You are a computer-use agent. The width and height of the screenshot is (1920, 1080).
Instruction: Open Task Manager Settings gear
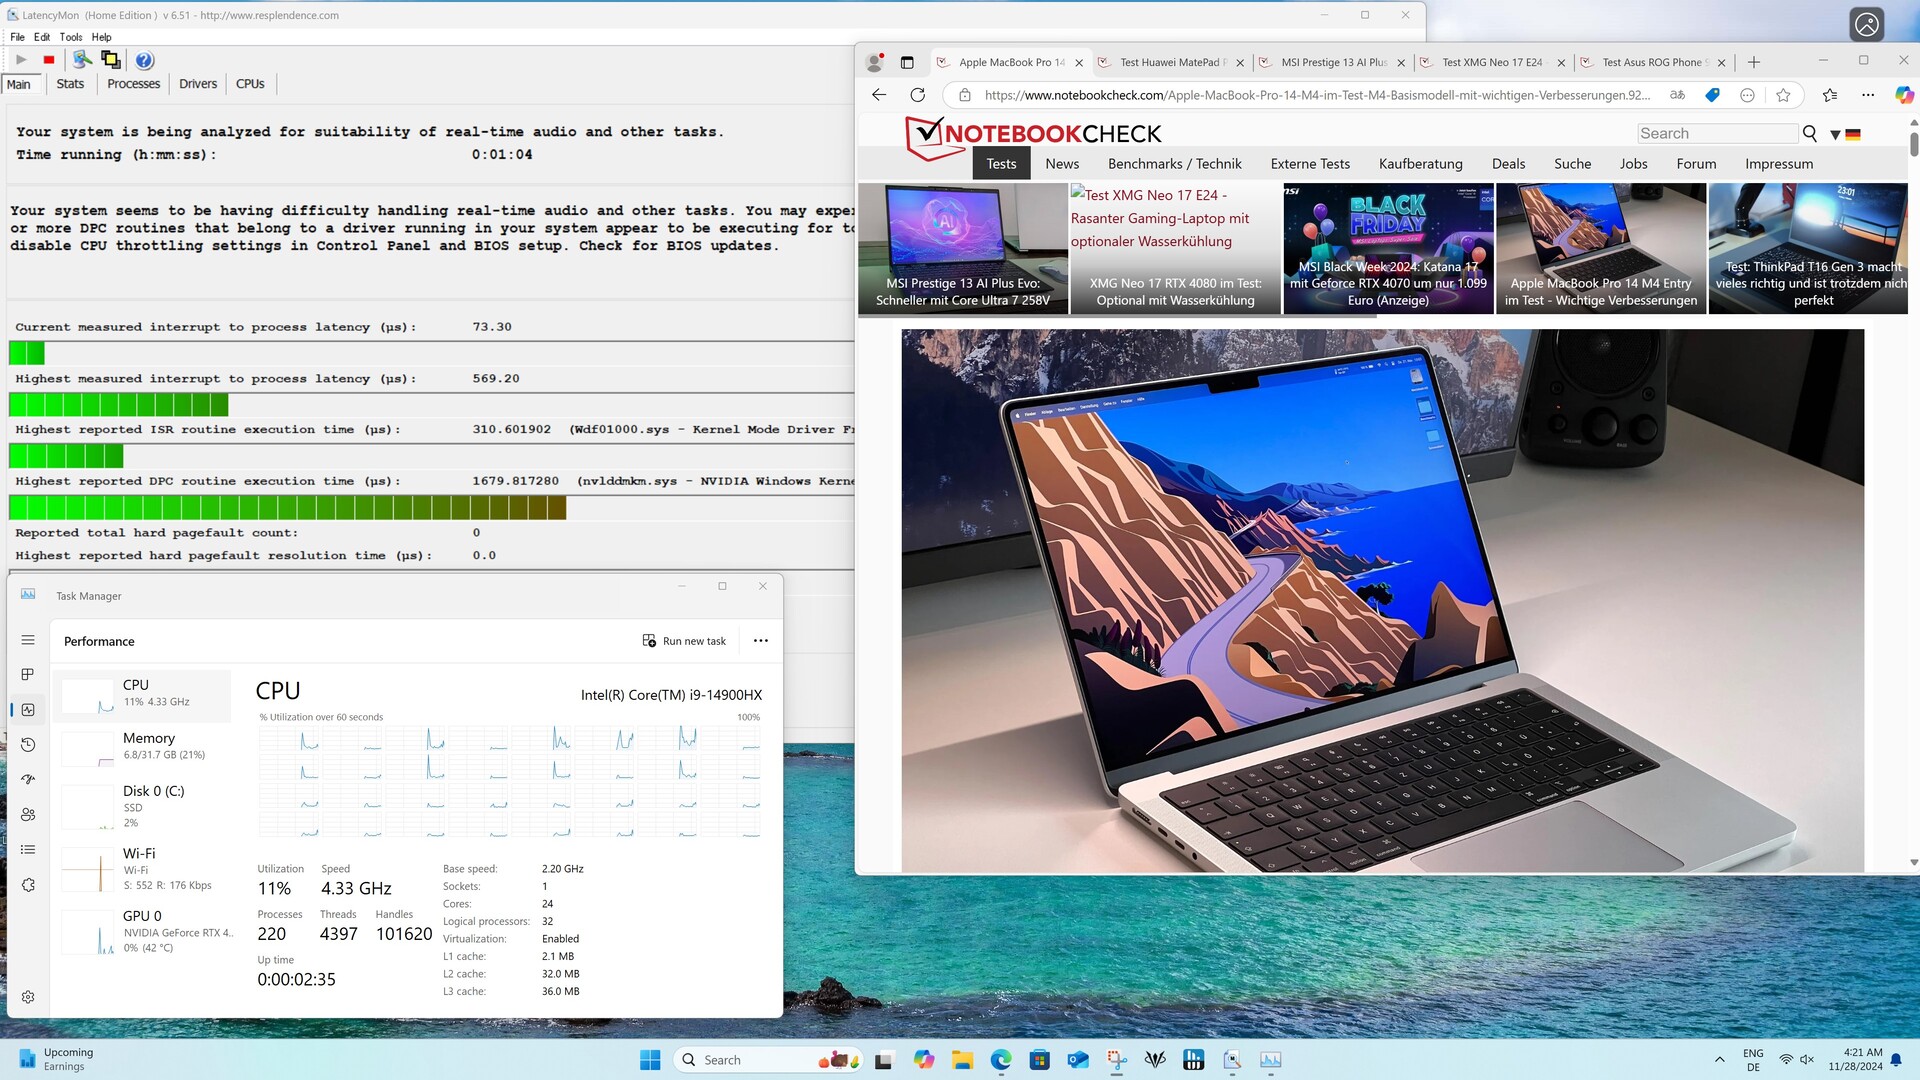click(x=28, y=997)
